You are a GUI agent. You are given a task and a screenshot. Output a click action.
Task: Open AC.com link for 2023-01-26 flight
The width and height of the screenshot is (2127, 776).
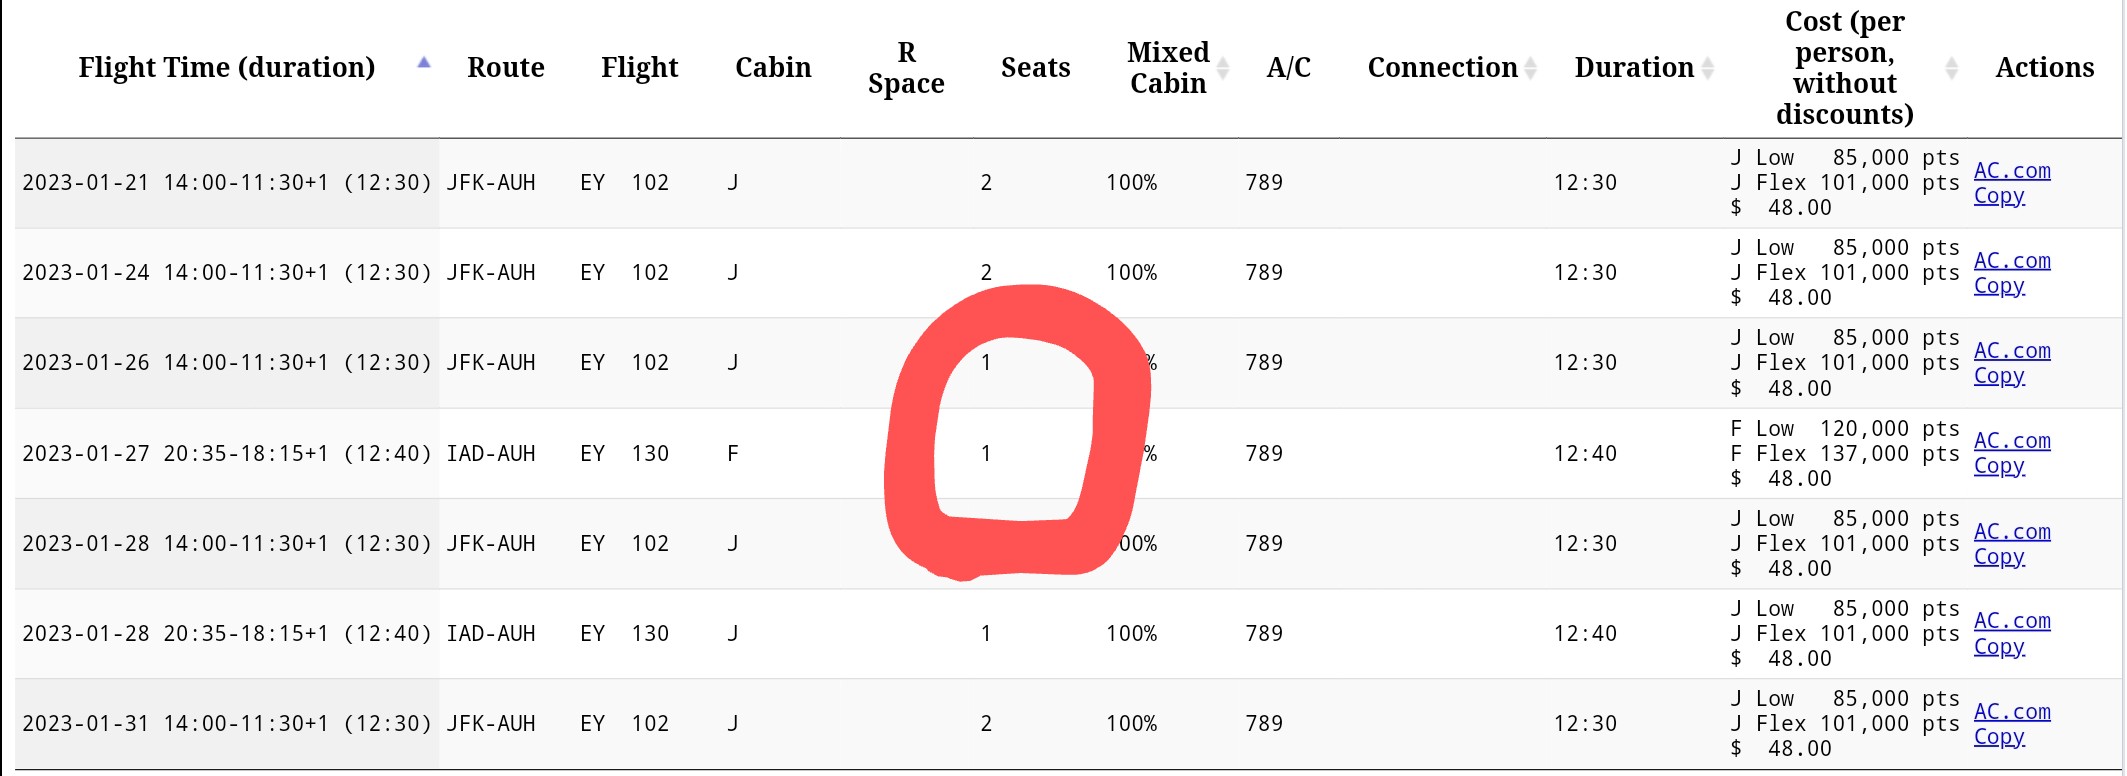(2012, 351)
